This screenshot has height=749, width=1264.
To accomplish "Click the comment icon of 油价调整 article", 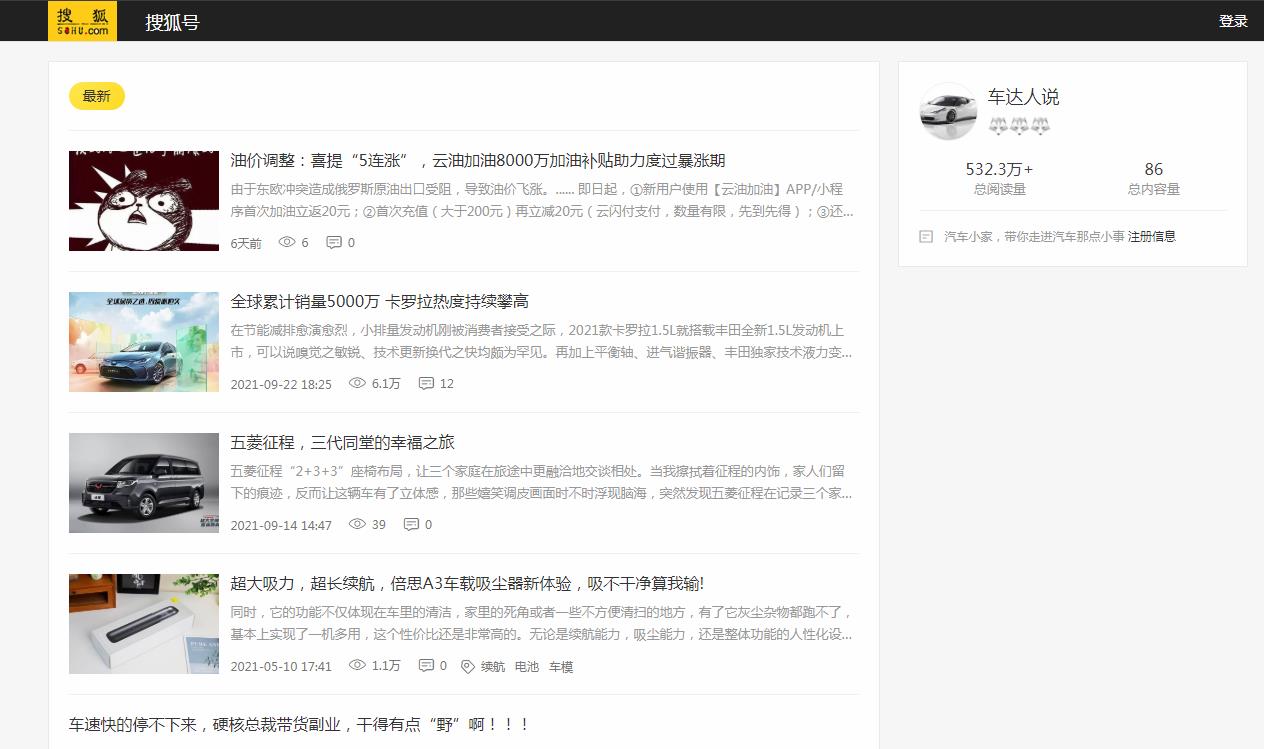I will (x=334, y=242).
